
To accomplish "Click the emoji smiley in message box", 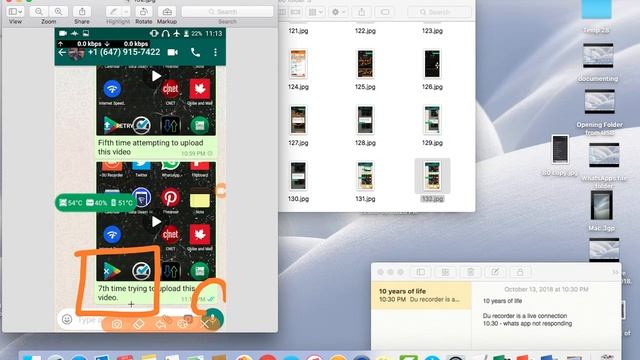I will click(67, 320).
